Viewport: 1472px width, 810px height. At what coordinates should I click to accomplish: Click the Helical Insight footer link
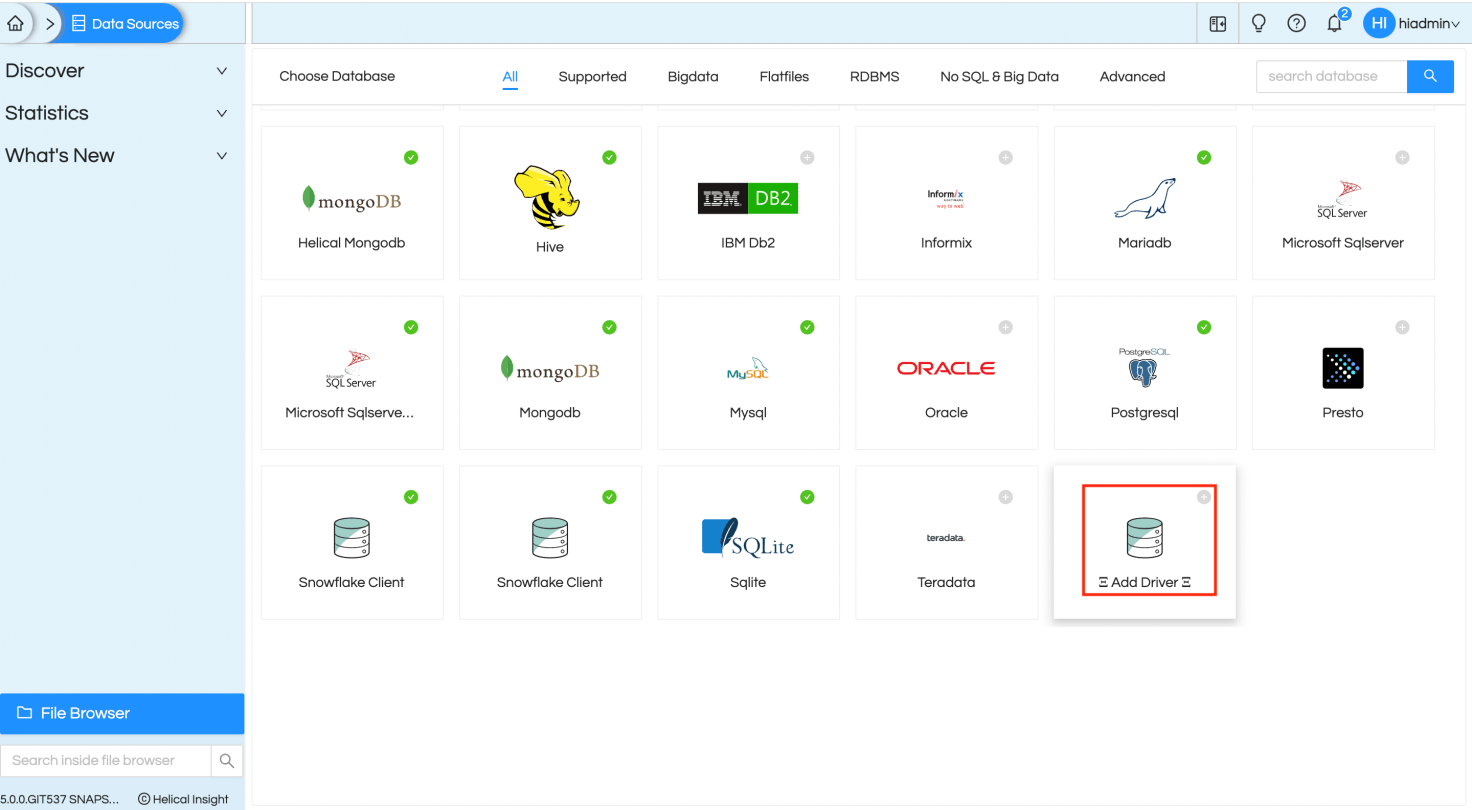click(x=183, y=799)
